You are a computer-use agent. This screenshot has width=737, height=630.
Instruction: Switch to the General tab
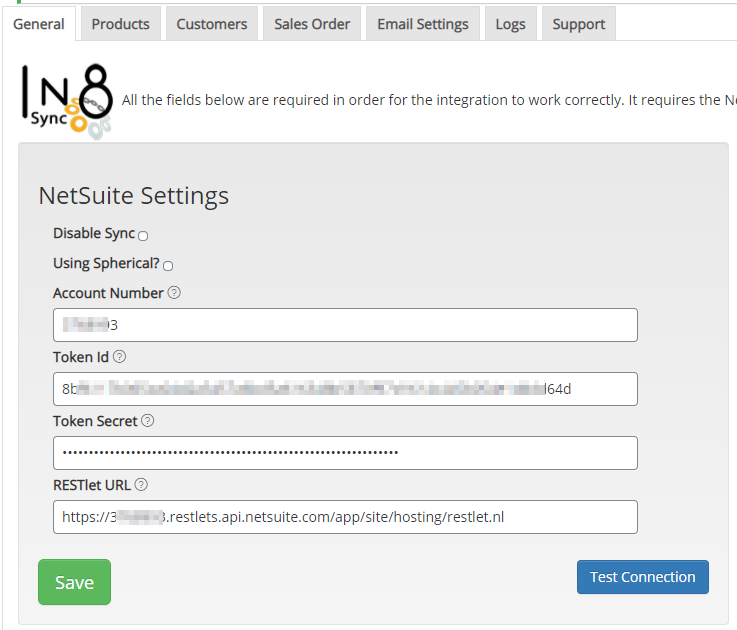(x=39, y=24)
